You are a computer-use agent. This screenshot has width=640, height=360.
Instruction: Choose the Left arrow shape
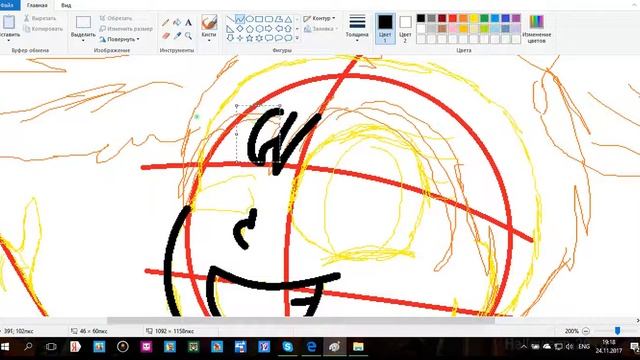click(x=279, y=29)
